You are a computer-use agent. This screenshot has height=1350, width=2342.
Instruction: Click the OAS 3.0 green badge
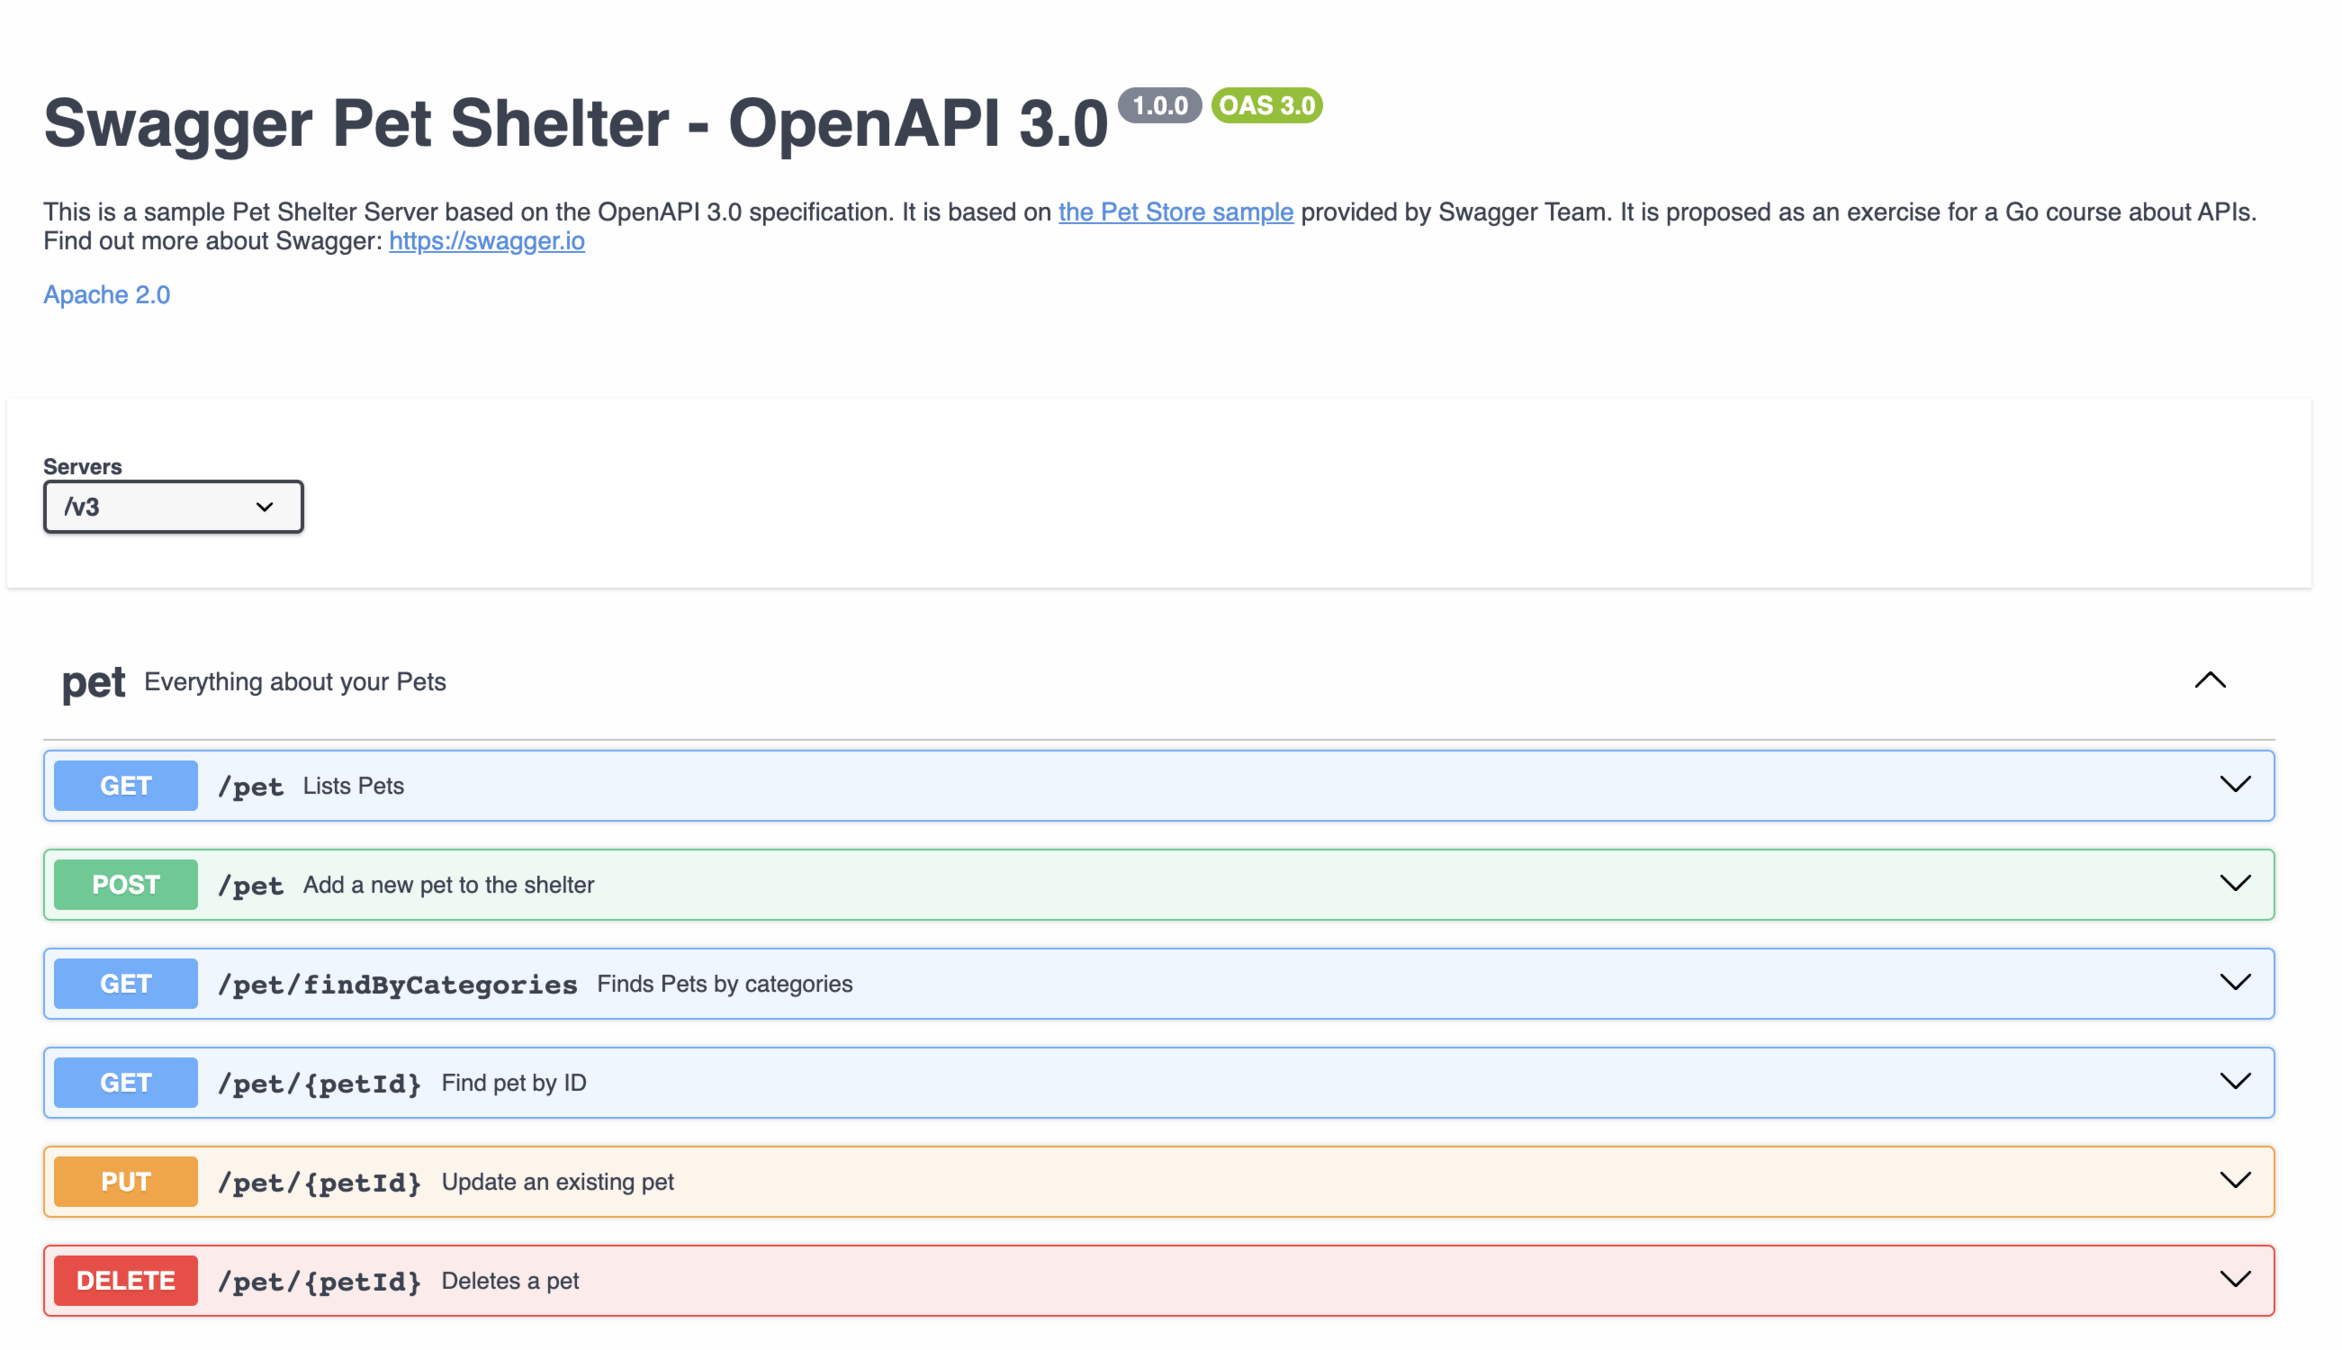tap(1266, 106)
